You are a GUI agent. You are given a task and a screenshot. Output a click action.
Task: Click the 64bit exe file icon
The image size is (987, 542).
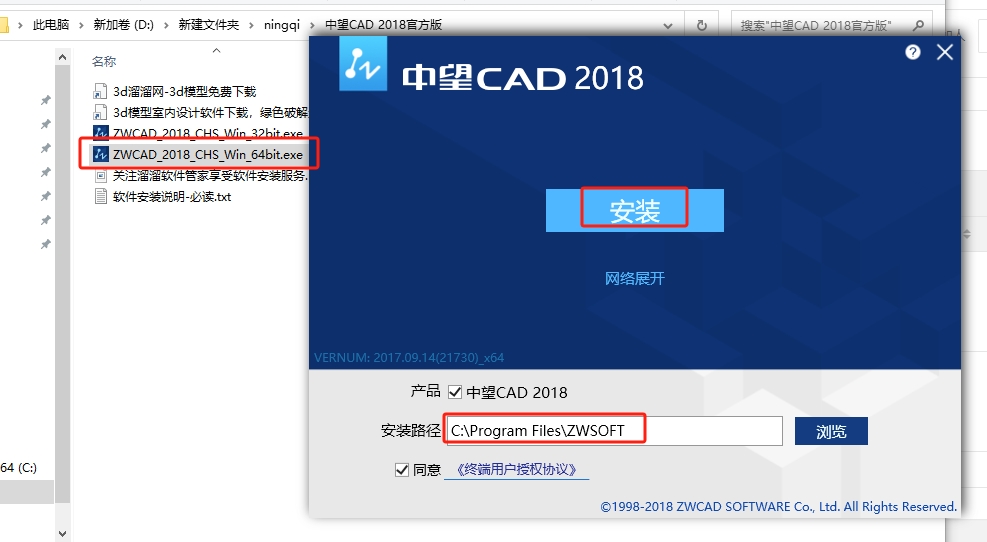point(100,154)
